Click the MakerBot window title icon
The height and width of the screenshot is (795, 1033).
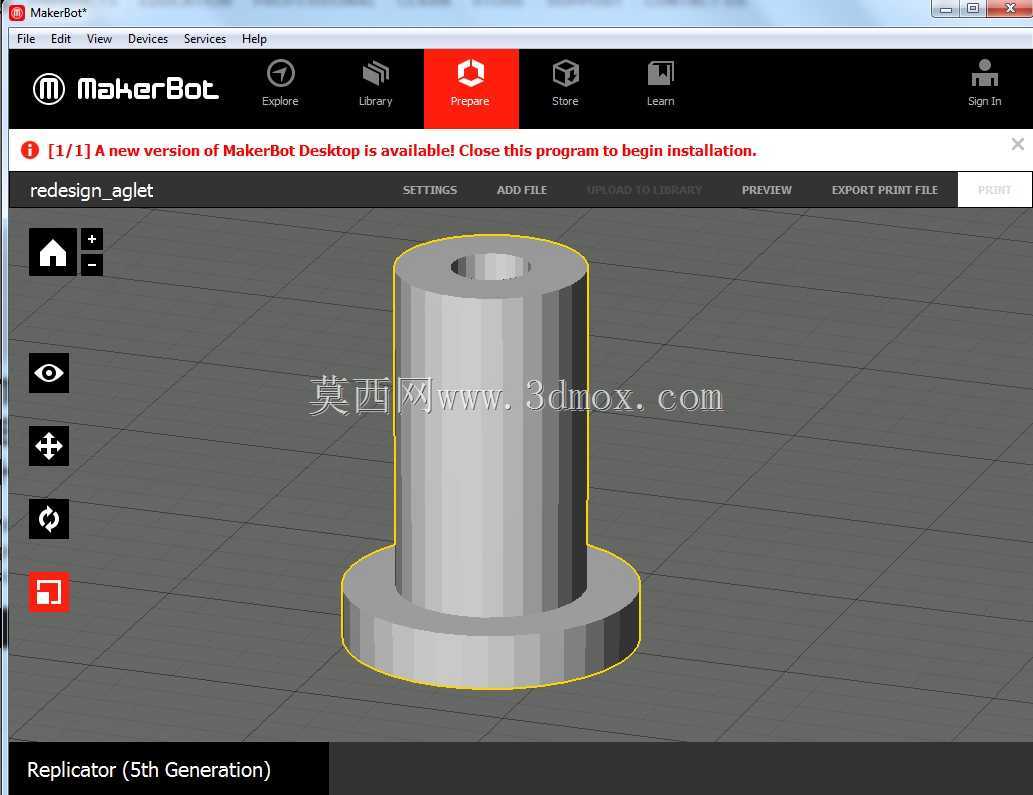click(x=17, y=13)
